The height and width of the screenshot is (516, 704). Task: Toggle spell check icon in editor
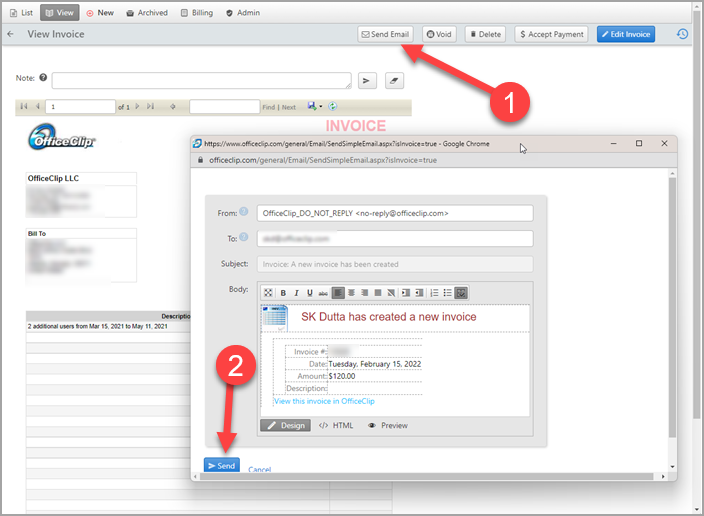(461, 293)
